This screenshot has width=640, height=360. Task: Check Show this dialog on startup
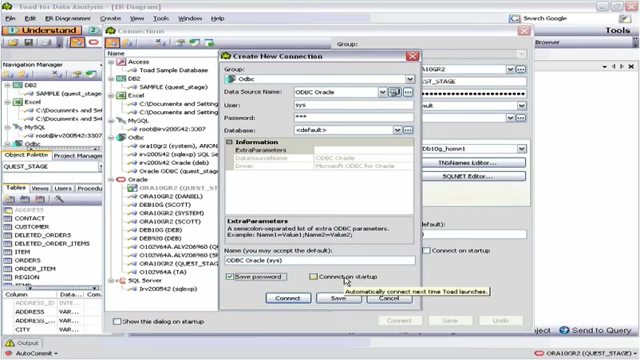[117, 321]
